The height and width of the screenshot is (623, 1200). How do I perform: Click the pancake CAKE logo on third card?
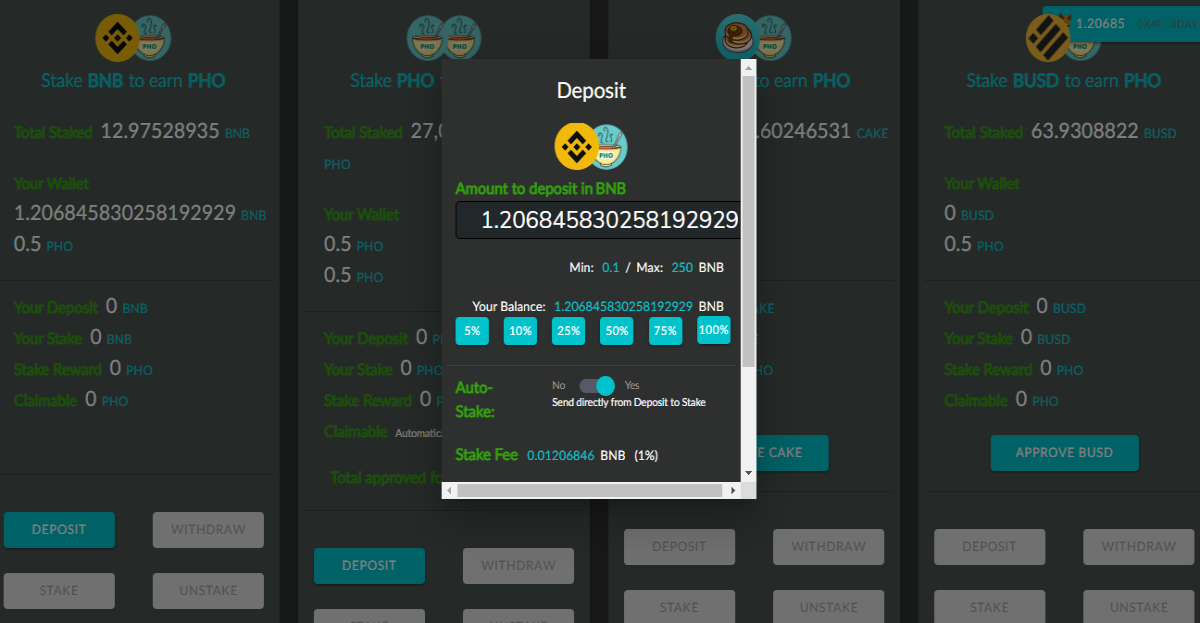tap(737, 37)
